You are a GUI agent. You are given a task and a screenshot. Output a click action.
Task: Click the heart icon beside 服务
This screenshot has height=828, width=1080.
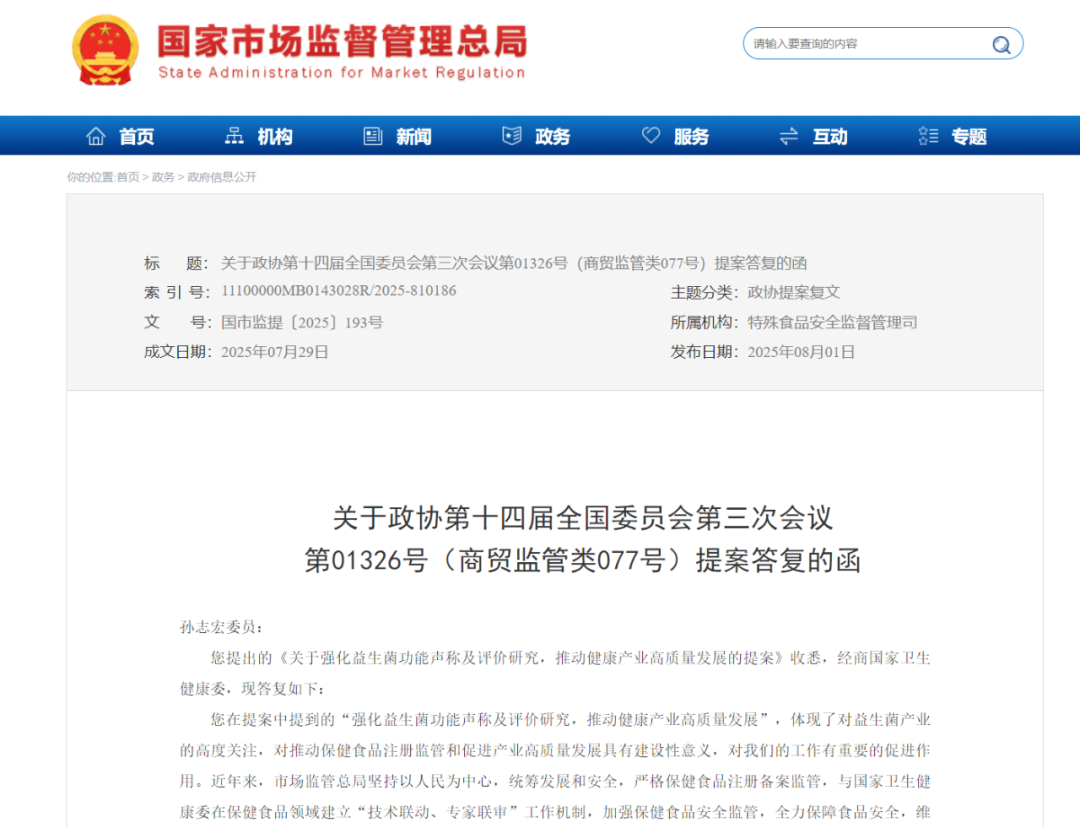click(x=651, y=136)
